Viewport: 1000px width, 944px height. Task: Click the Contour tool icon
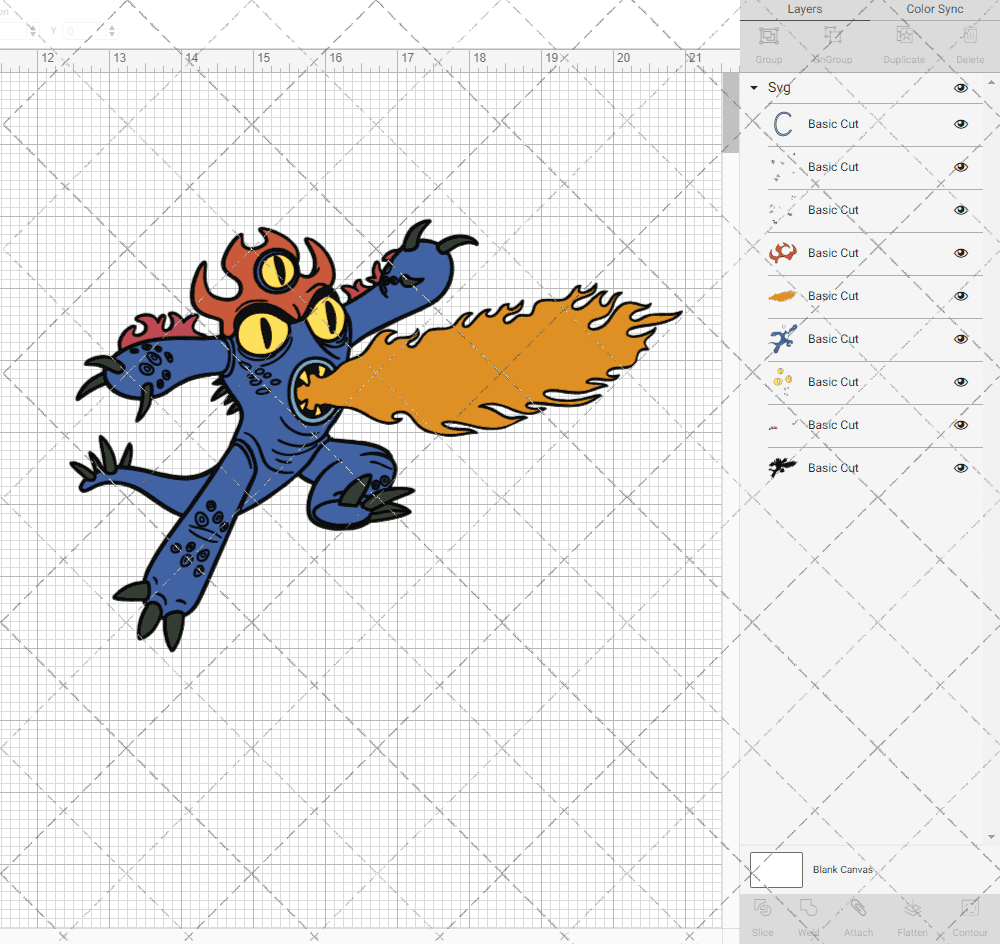pyautogui.click(x=969, y=908)
